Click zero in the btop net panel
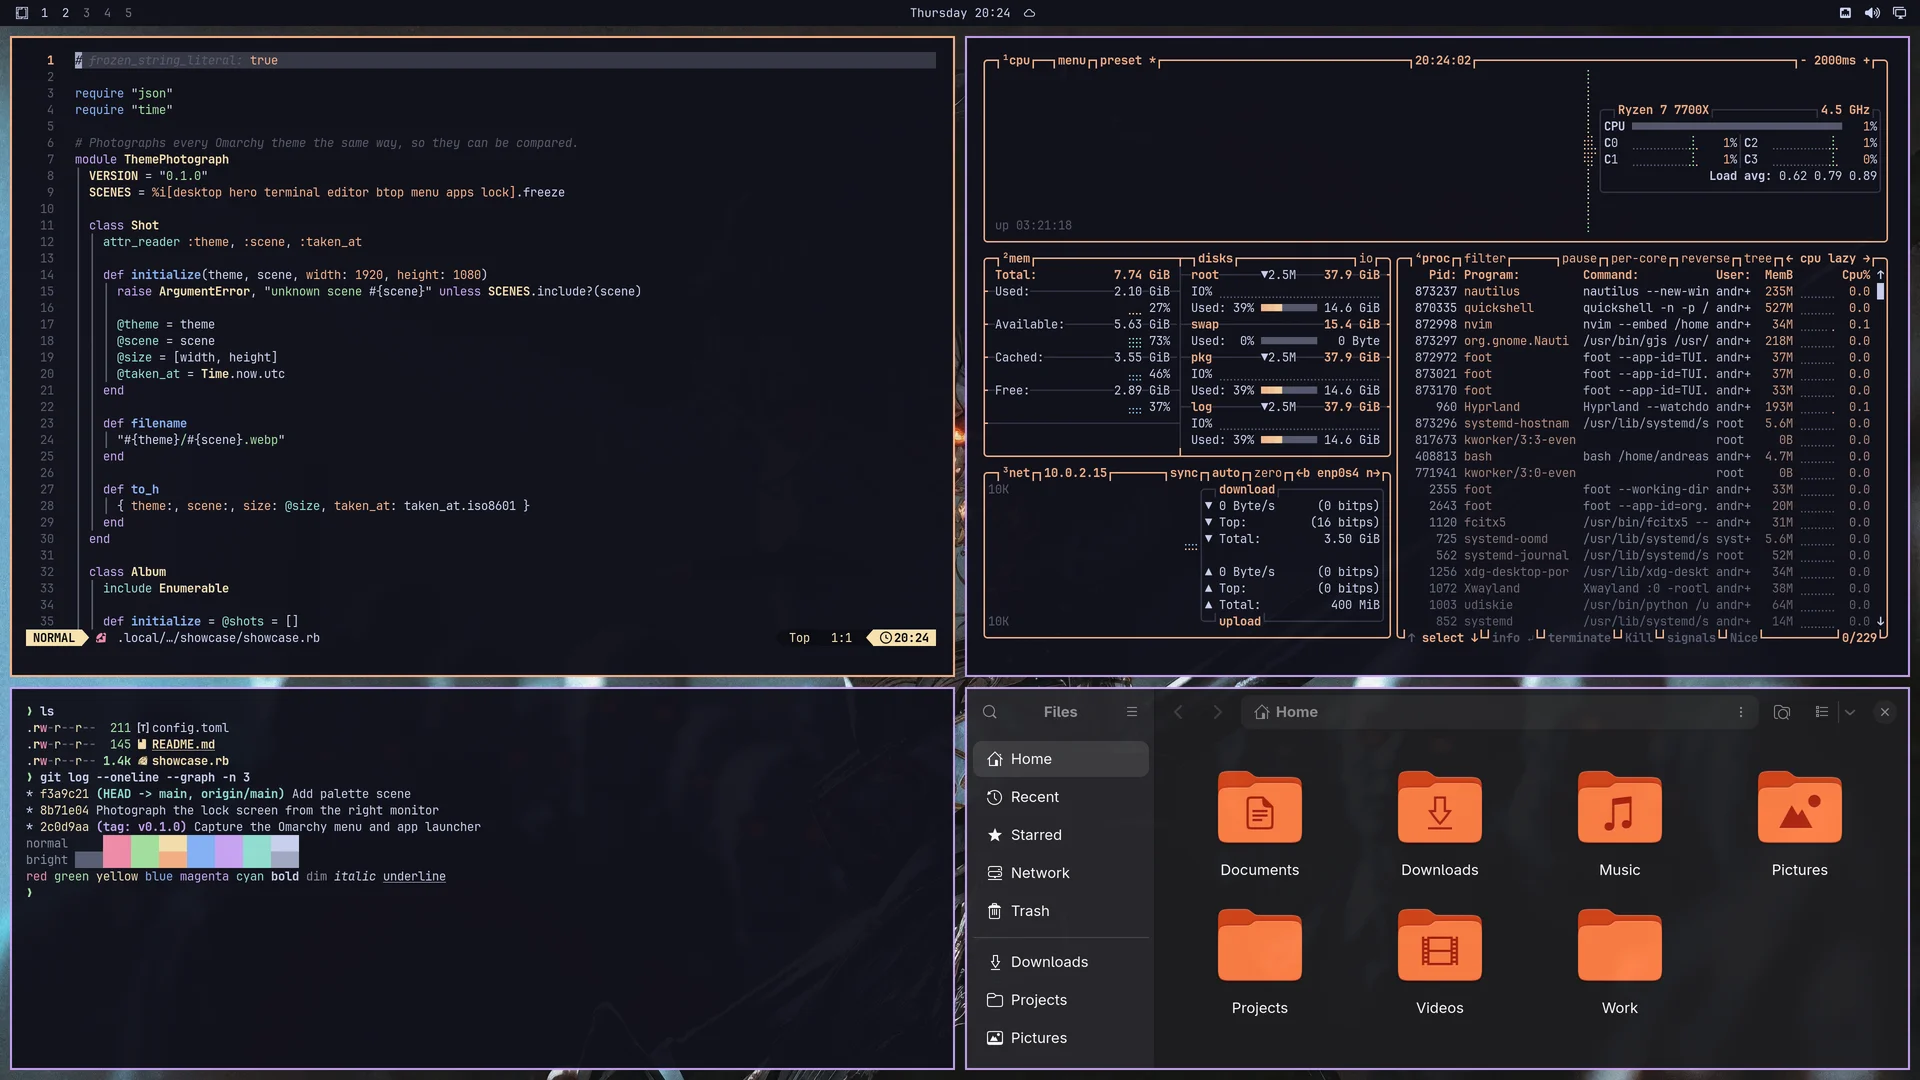Screen dimensions: 1920x1080 coord(1268,473)
